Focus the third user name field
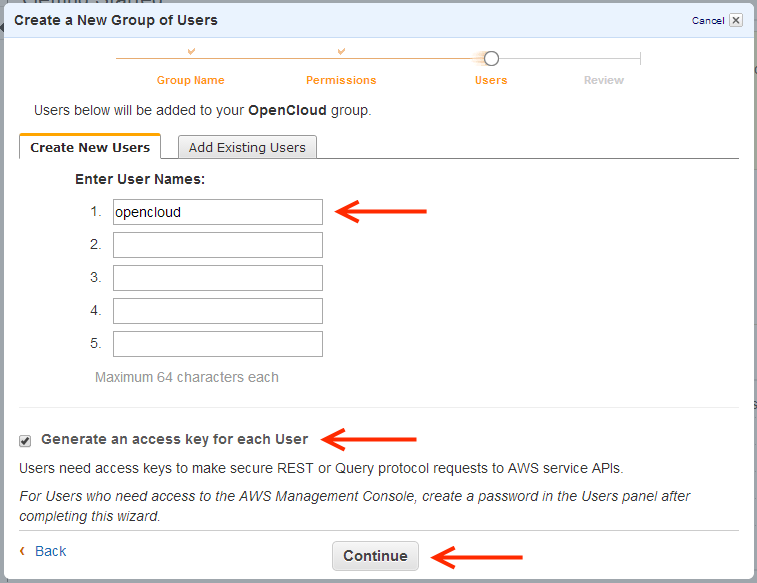 coord(217,278)
